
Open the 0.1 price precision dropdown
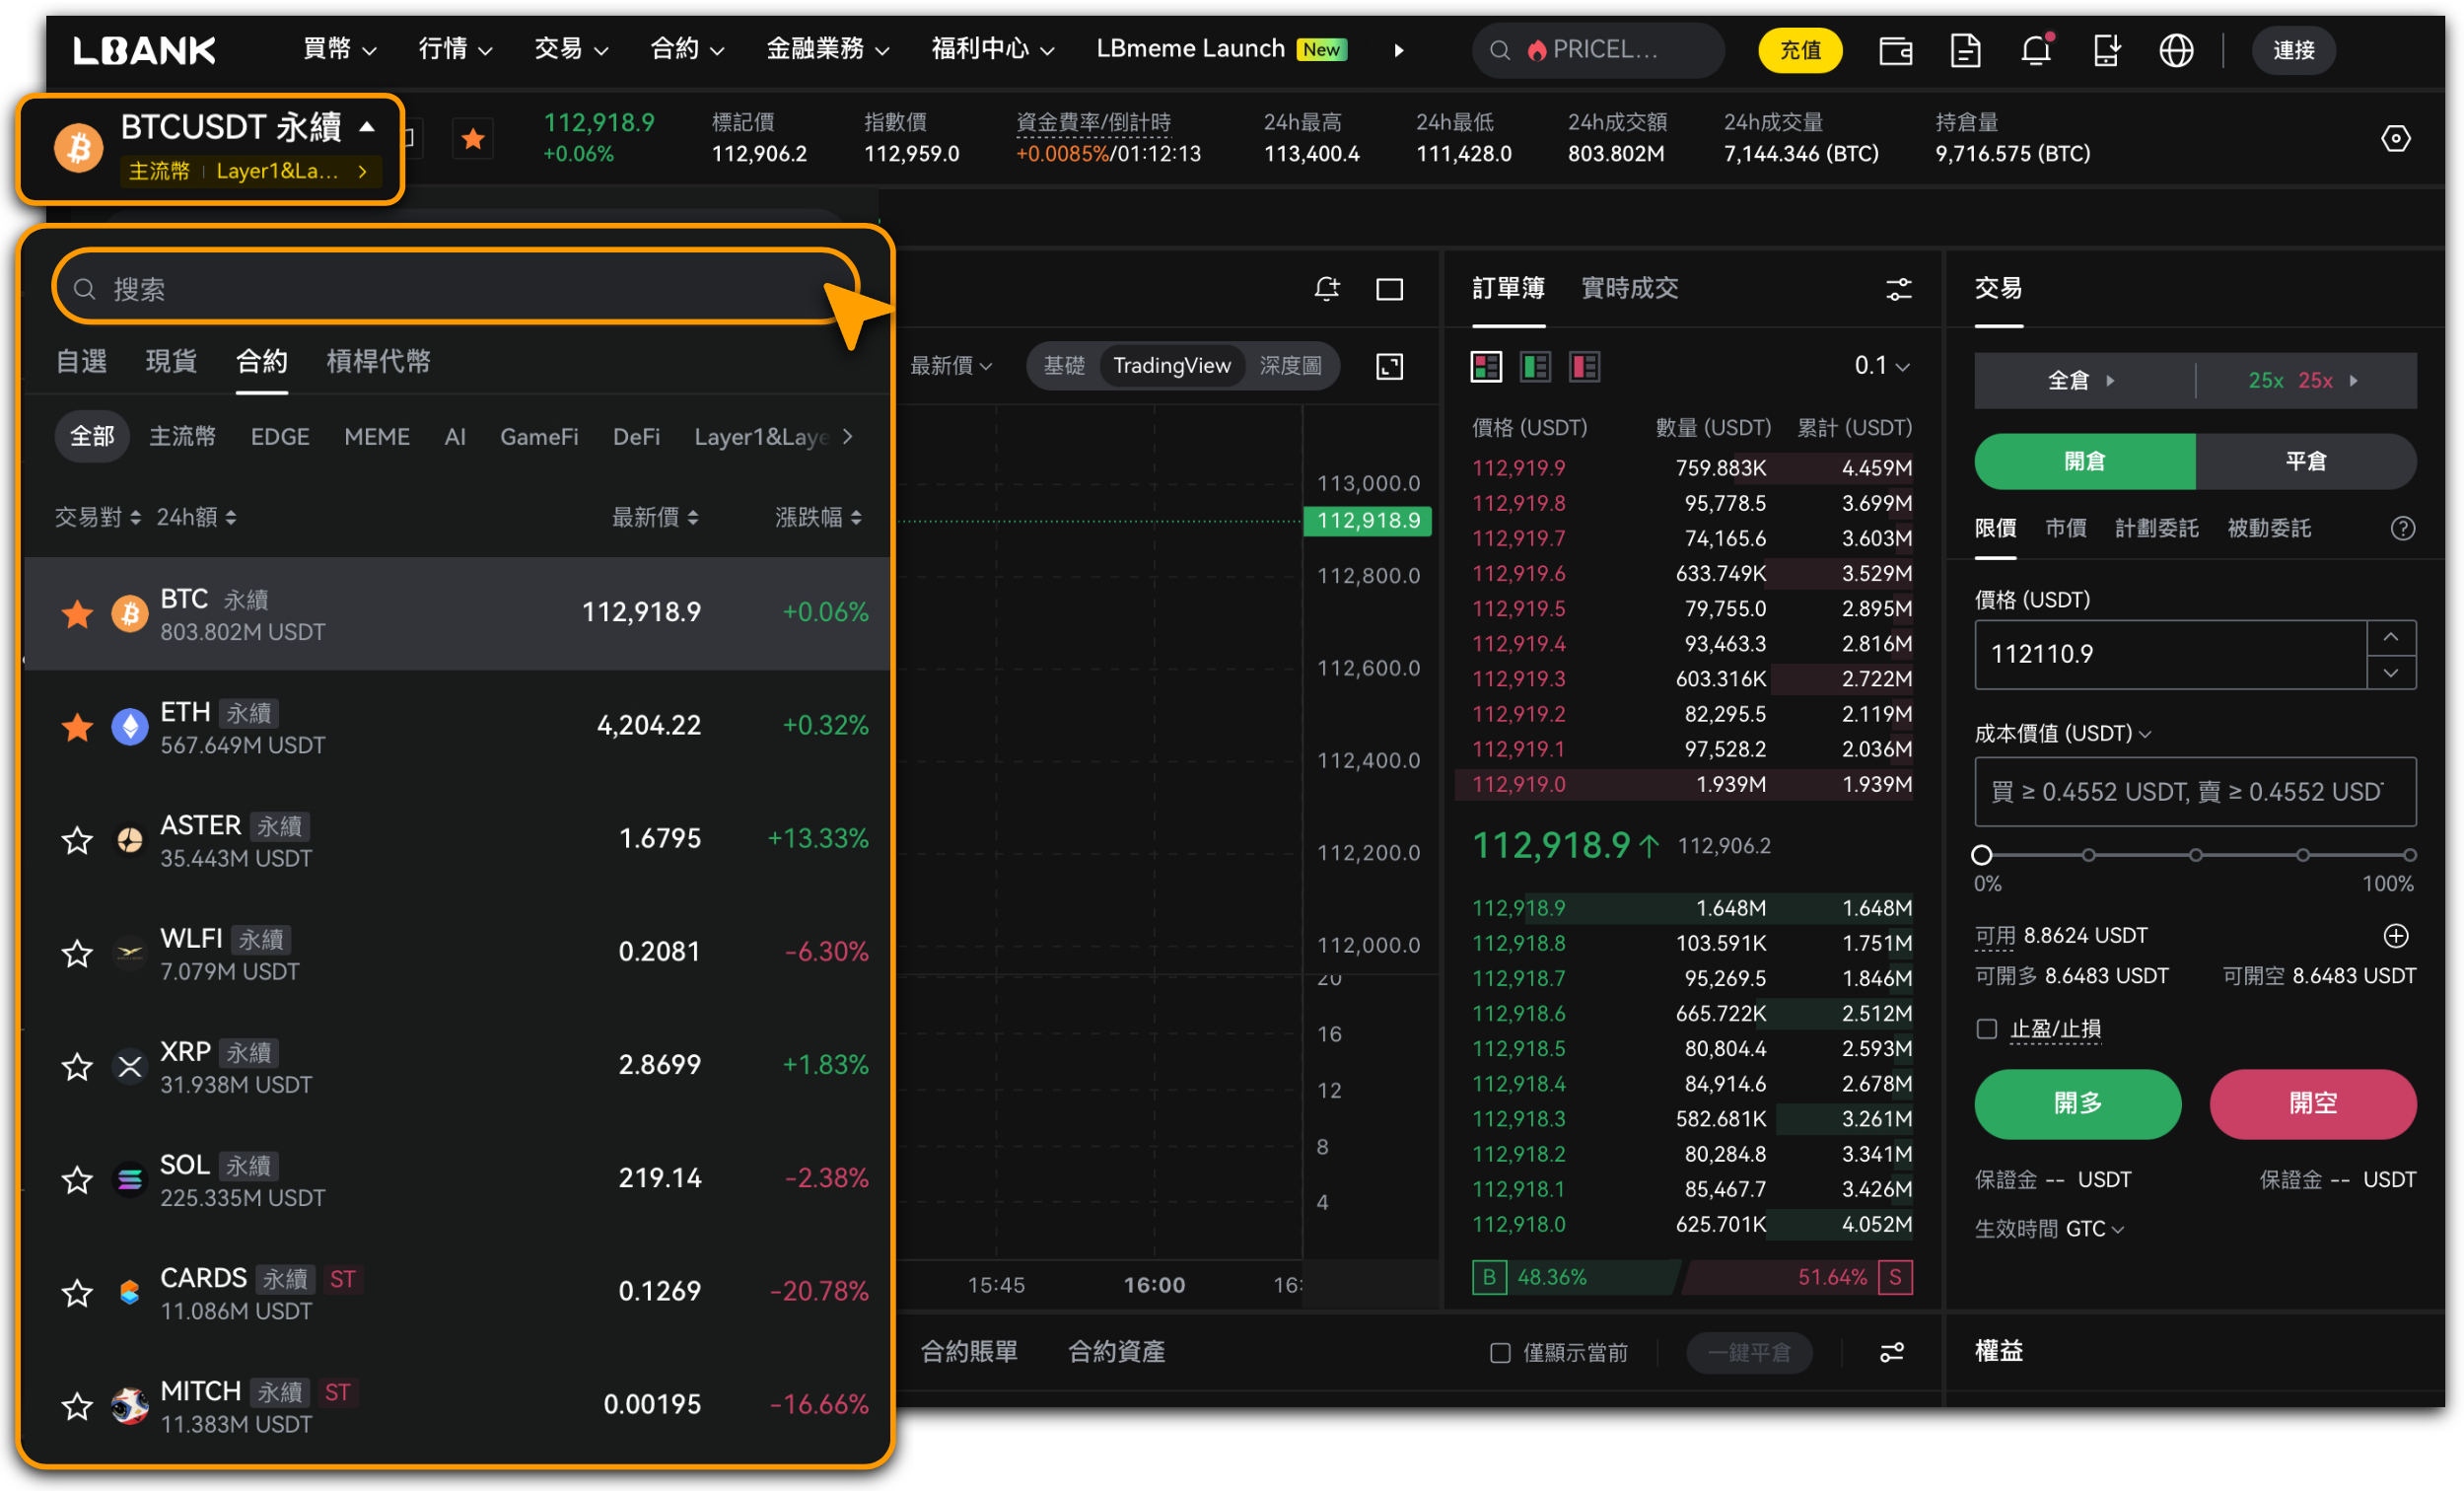1881,366
